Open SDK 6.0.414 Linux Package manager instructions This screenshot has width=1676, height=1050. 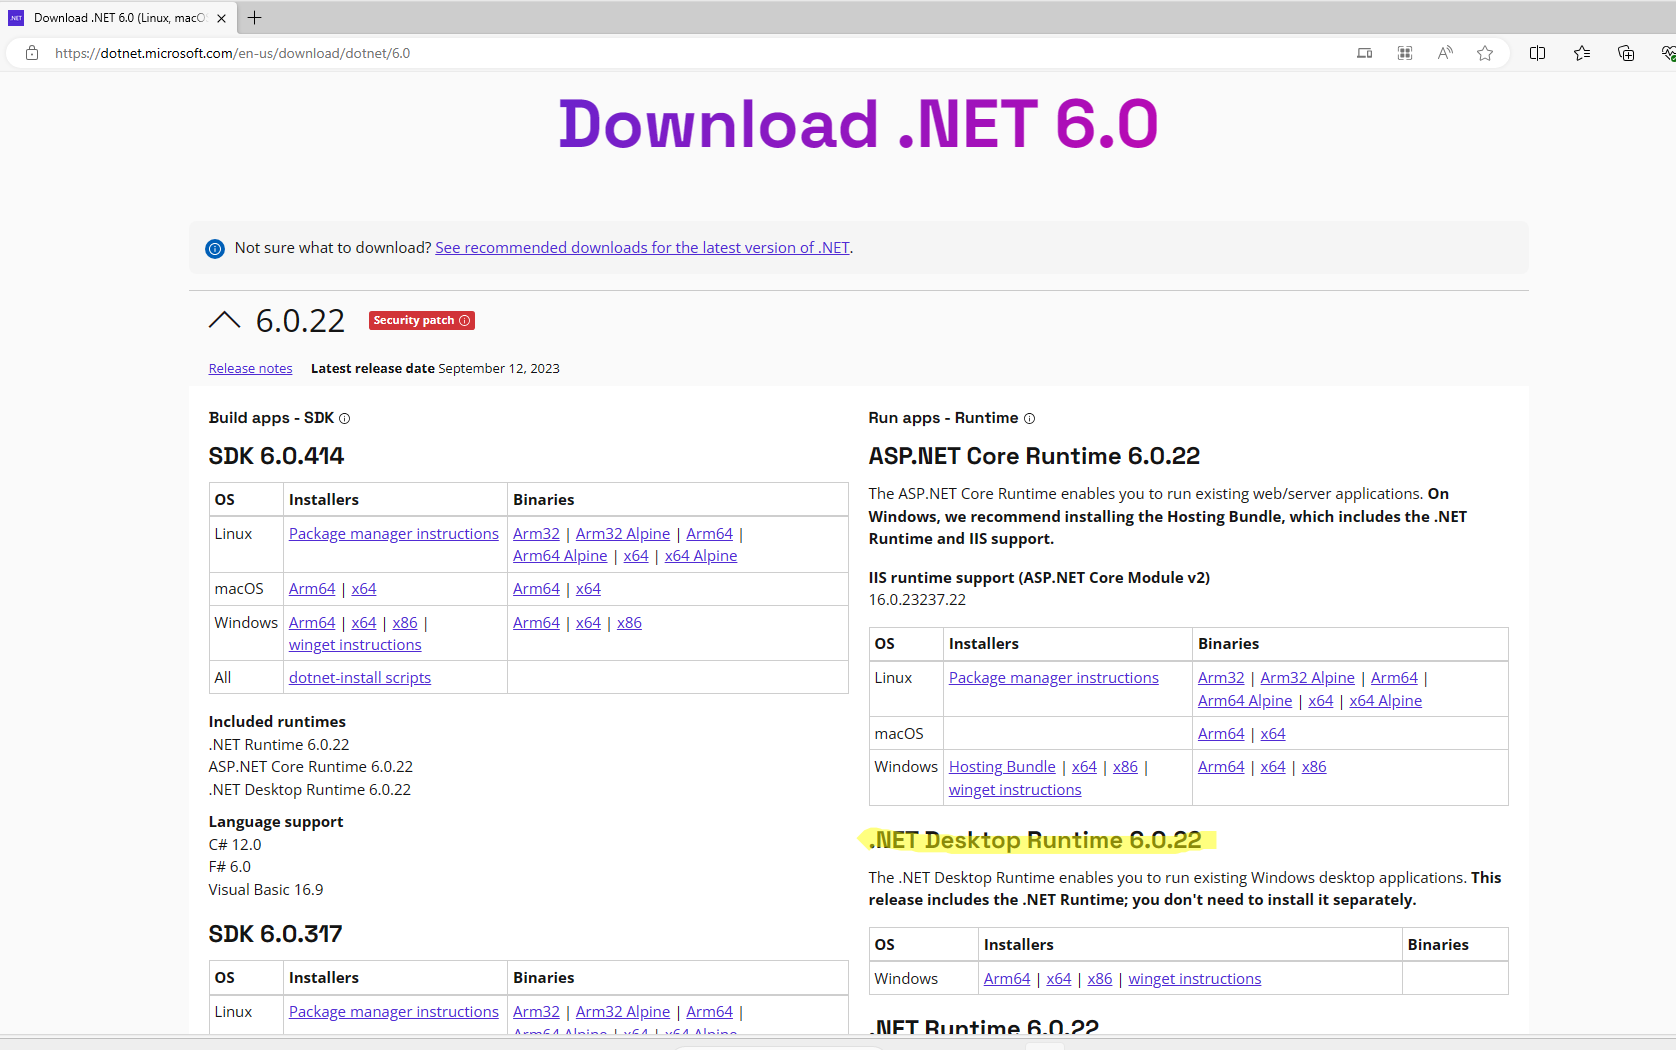393,534
